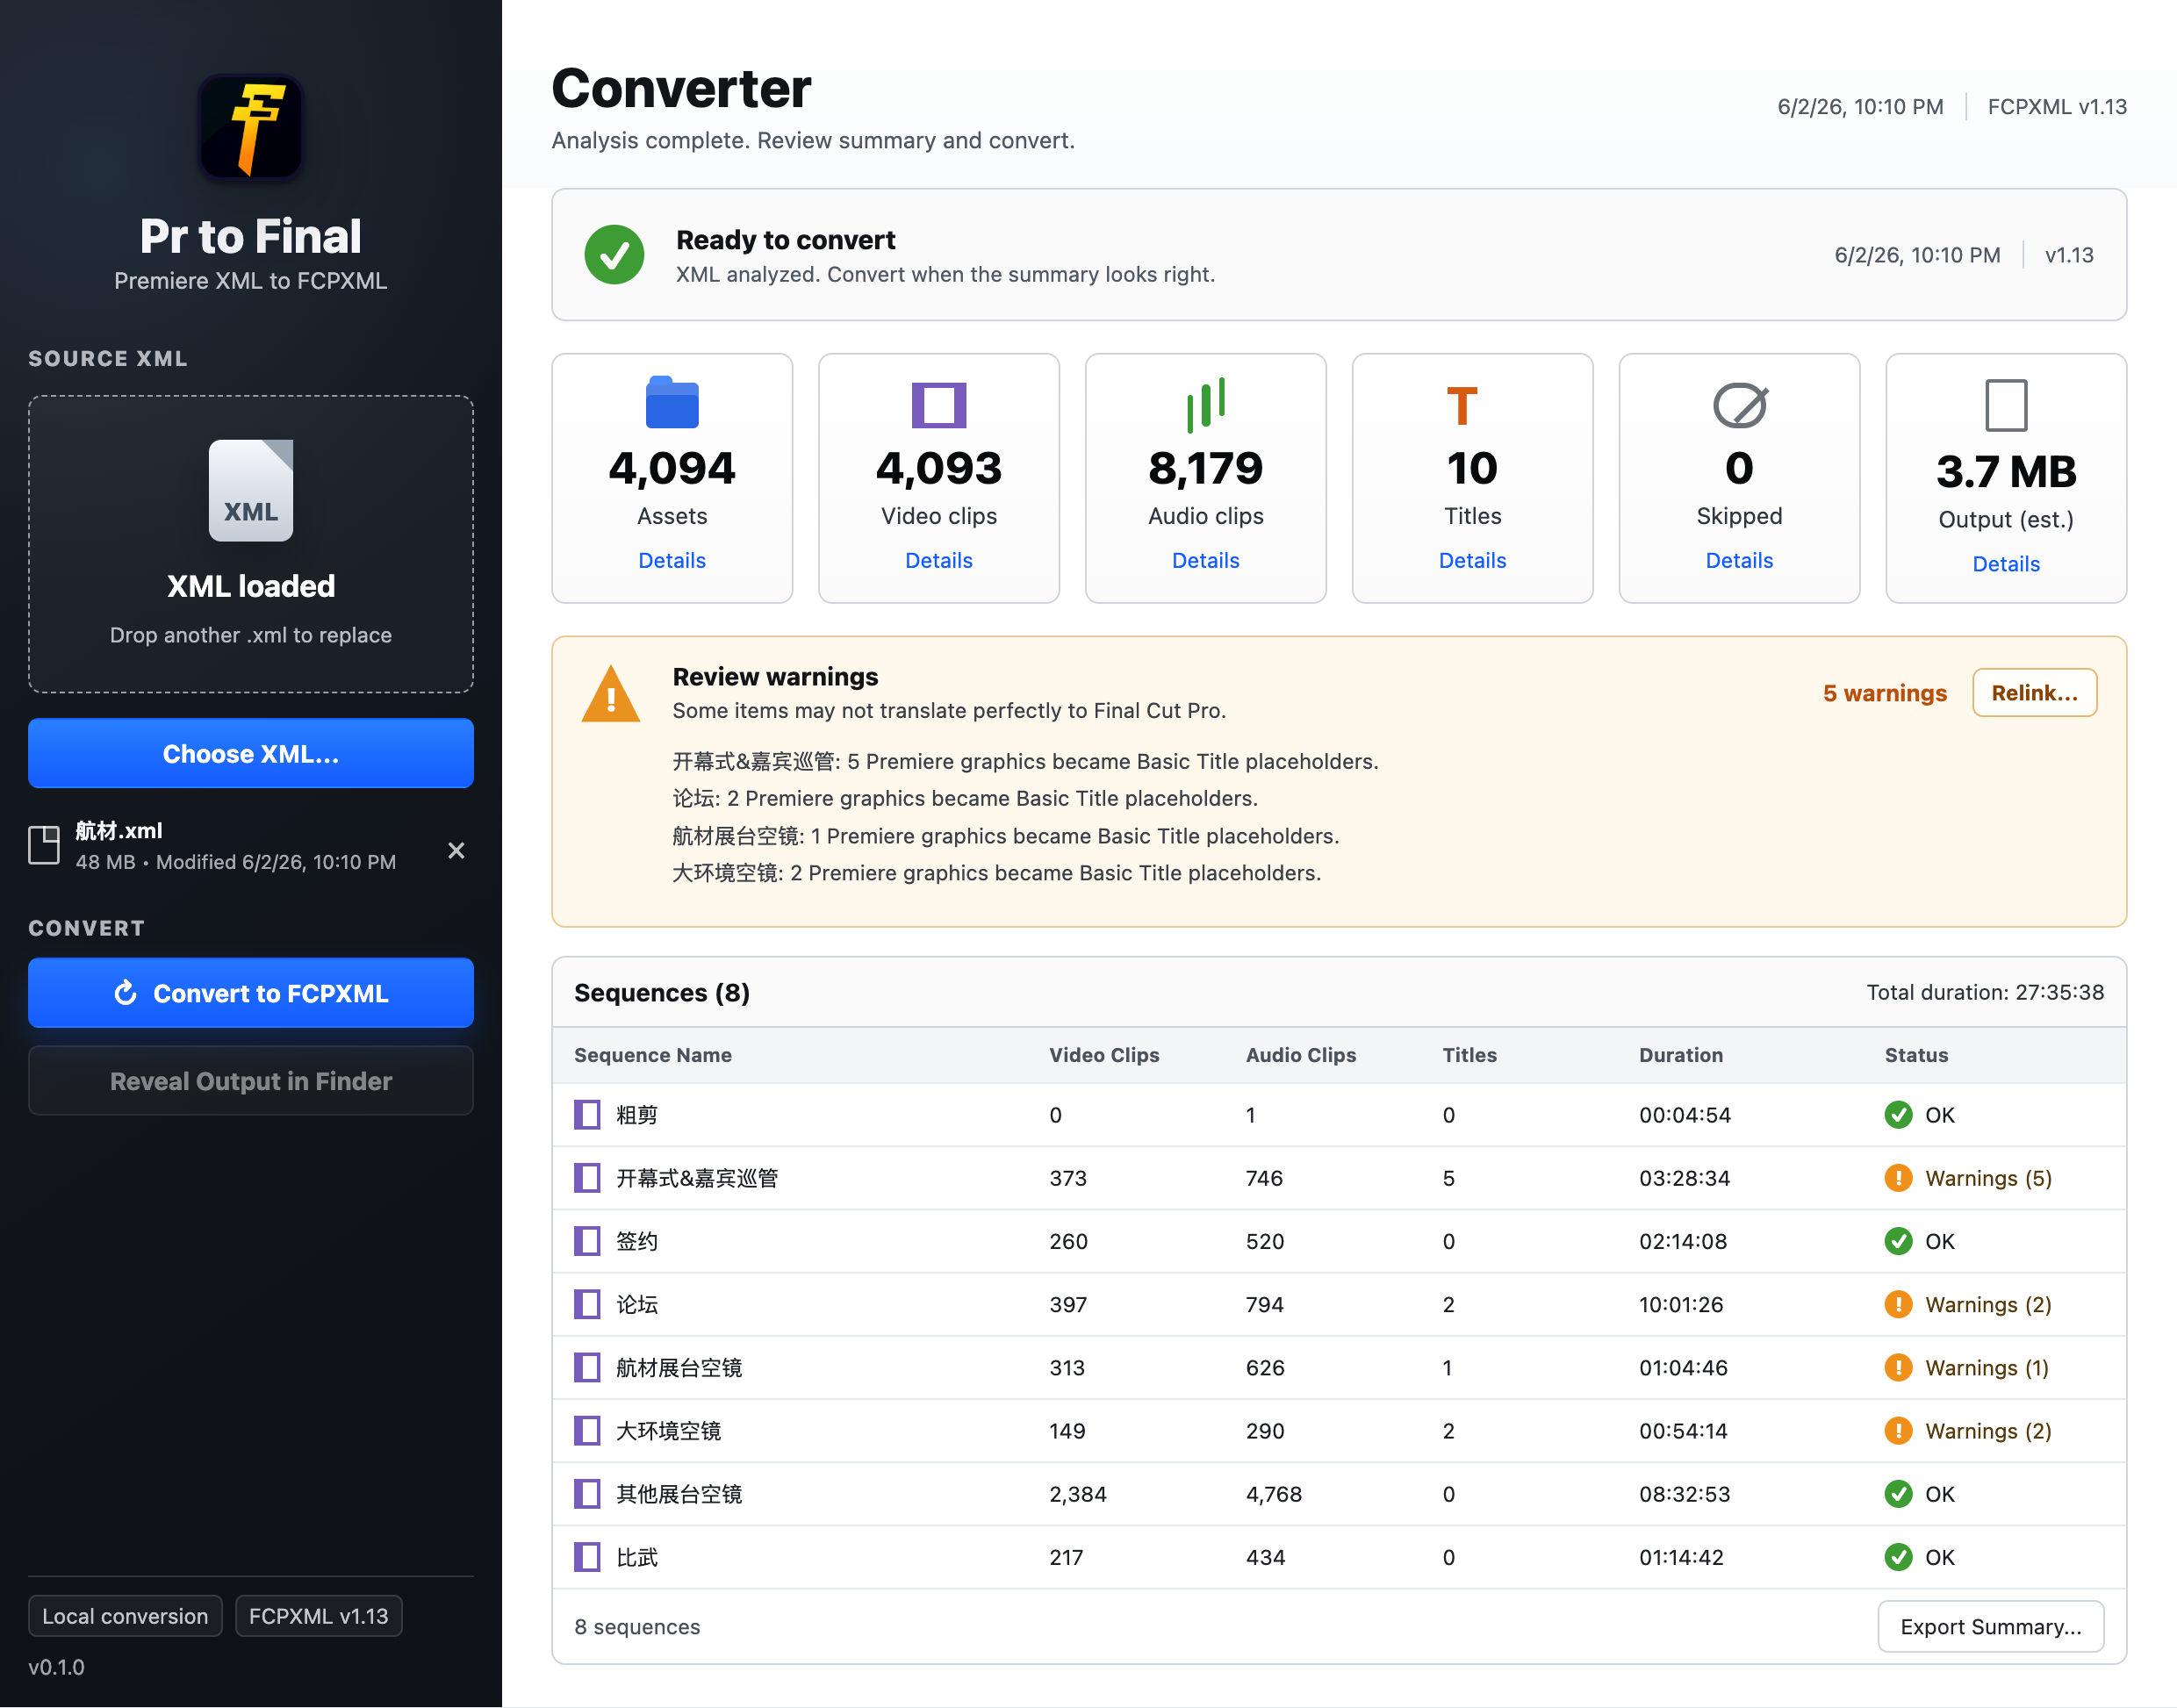Click the 8 sequences footer text
The image size is (2177, 1708).
tap(637, 1626)
